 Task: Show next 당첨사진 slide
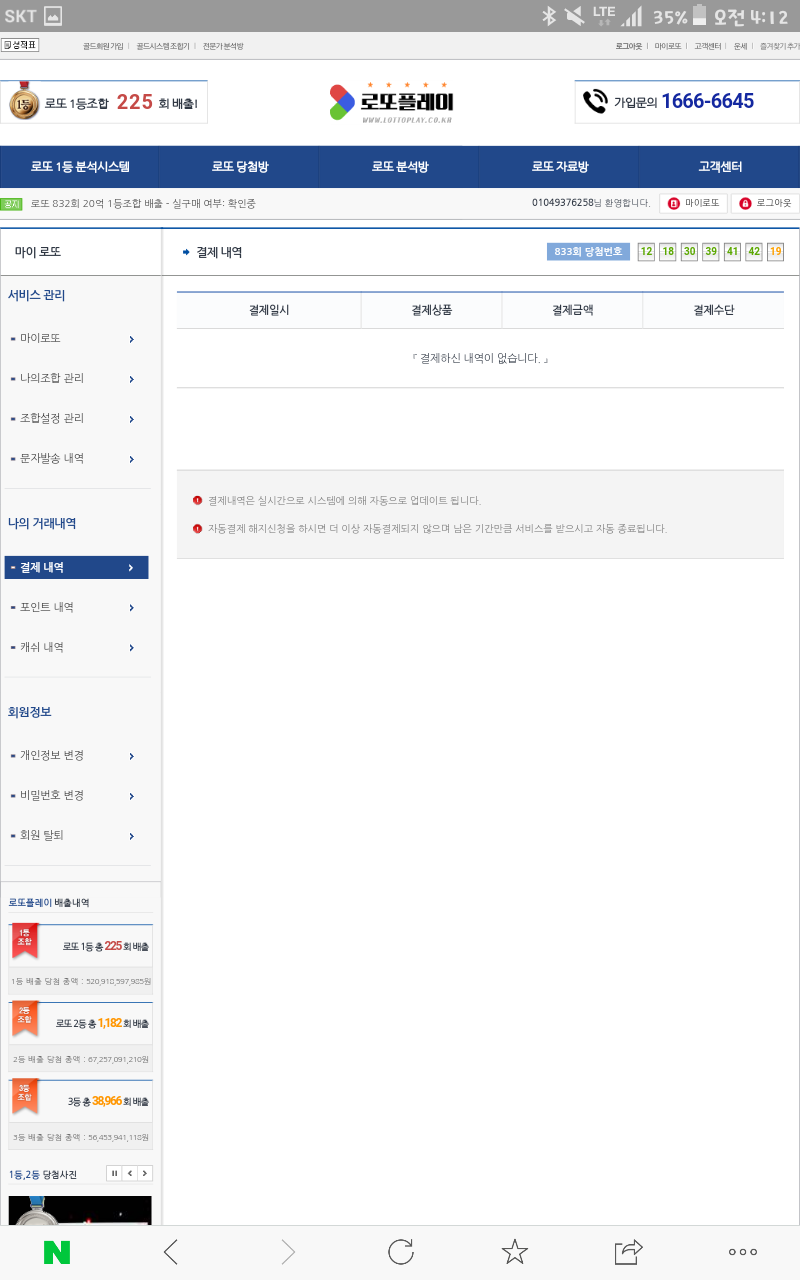tap(145, 1174)
